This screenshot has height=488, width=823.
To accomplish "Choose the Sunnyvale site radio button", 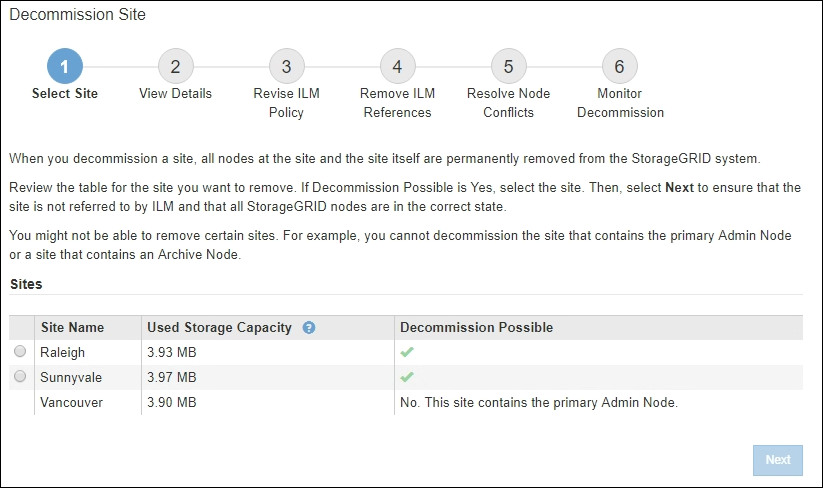I will click(x=20, y=376).
